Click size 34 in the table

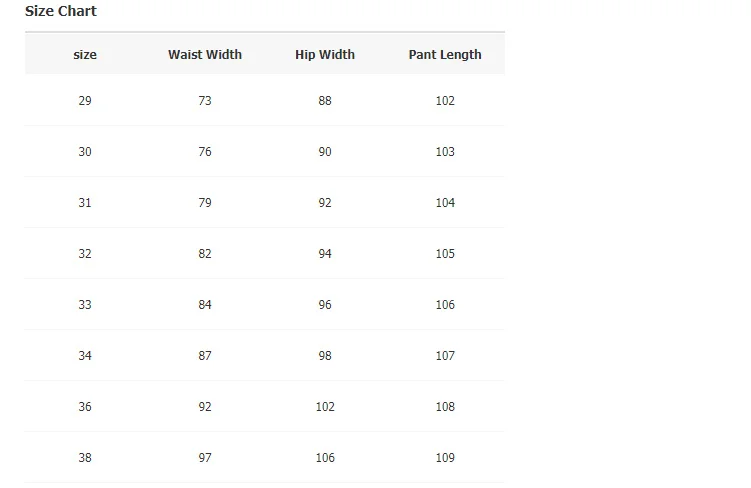pos(85,356)
